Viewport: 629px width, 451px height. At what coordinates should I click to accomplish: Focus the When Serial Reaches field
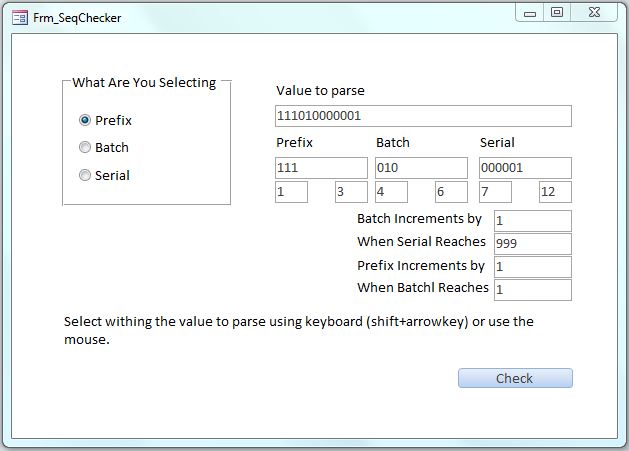click(532, 243)
